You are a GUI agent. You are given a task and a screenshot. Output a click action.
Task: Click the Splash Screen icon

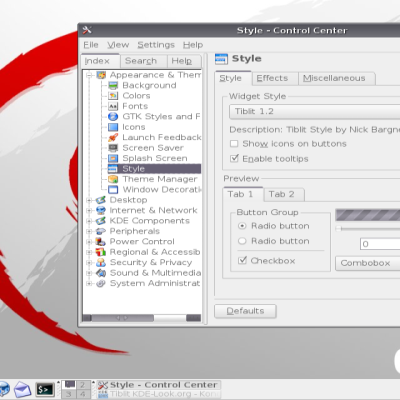click(x=113, y=158)
